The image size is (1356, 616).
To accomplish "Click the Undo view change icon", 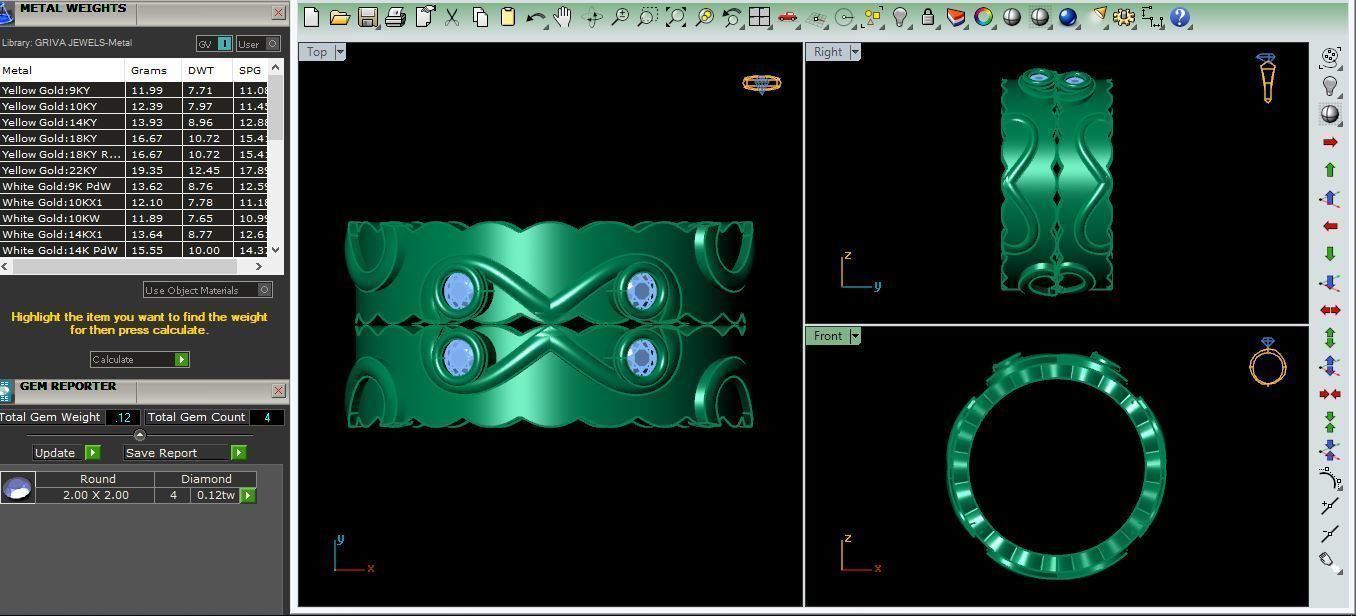I will [x=732, y=17].
